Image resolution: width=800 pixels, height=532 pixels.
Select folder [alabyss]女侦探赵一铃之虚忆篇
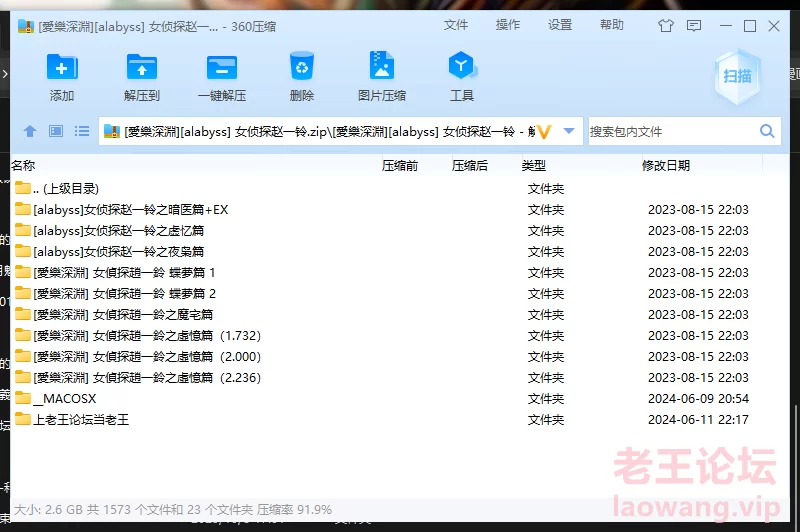399,231
